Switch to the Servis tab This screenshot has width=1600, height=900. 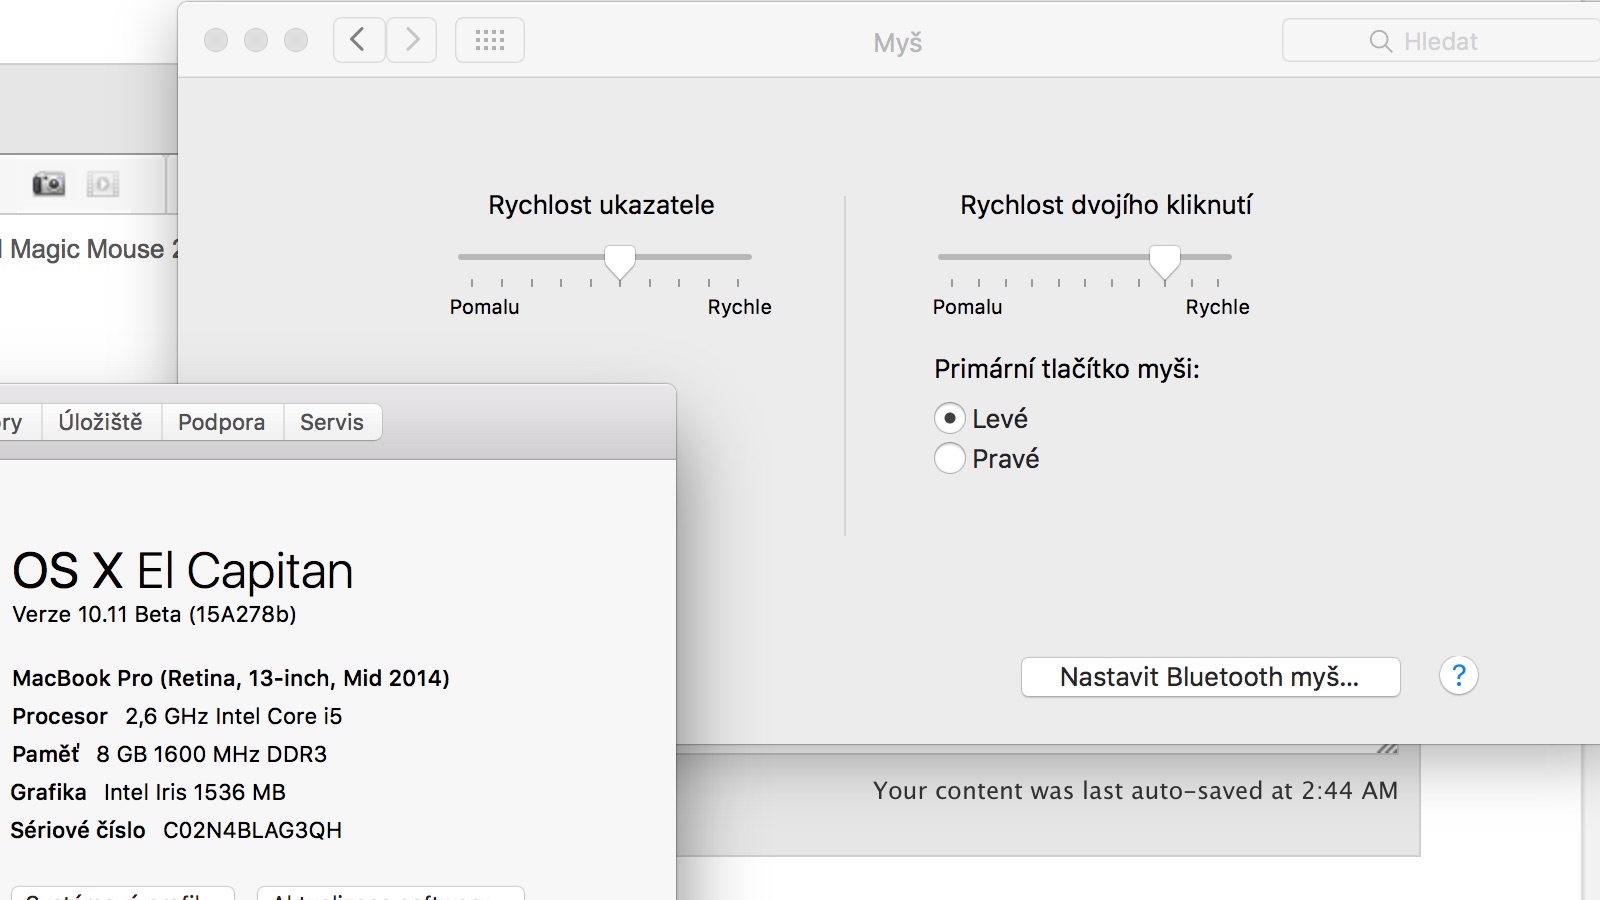[x=332, y=422]
